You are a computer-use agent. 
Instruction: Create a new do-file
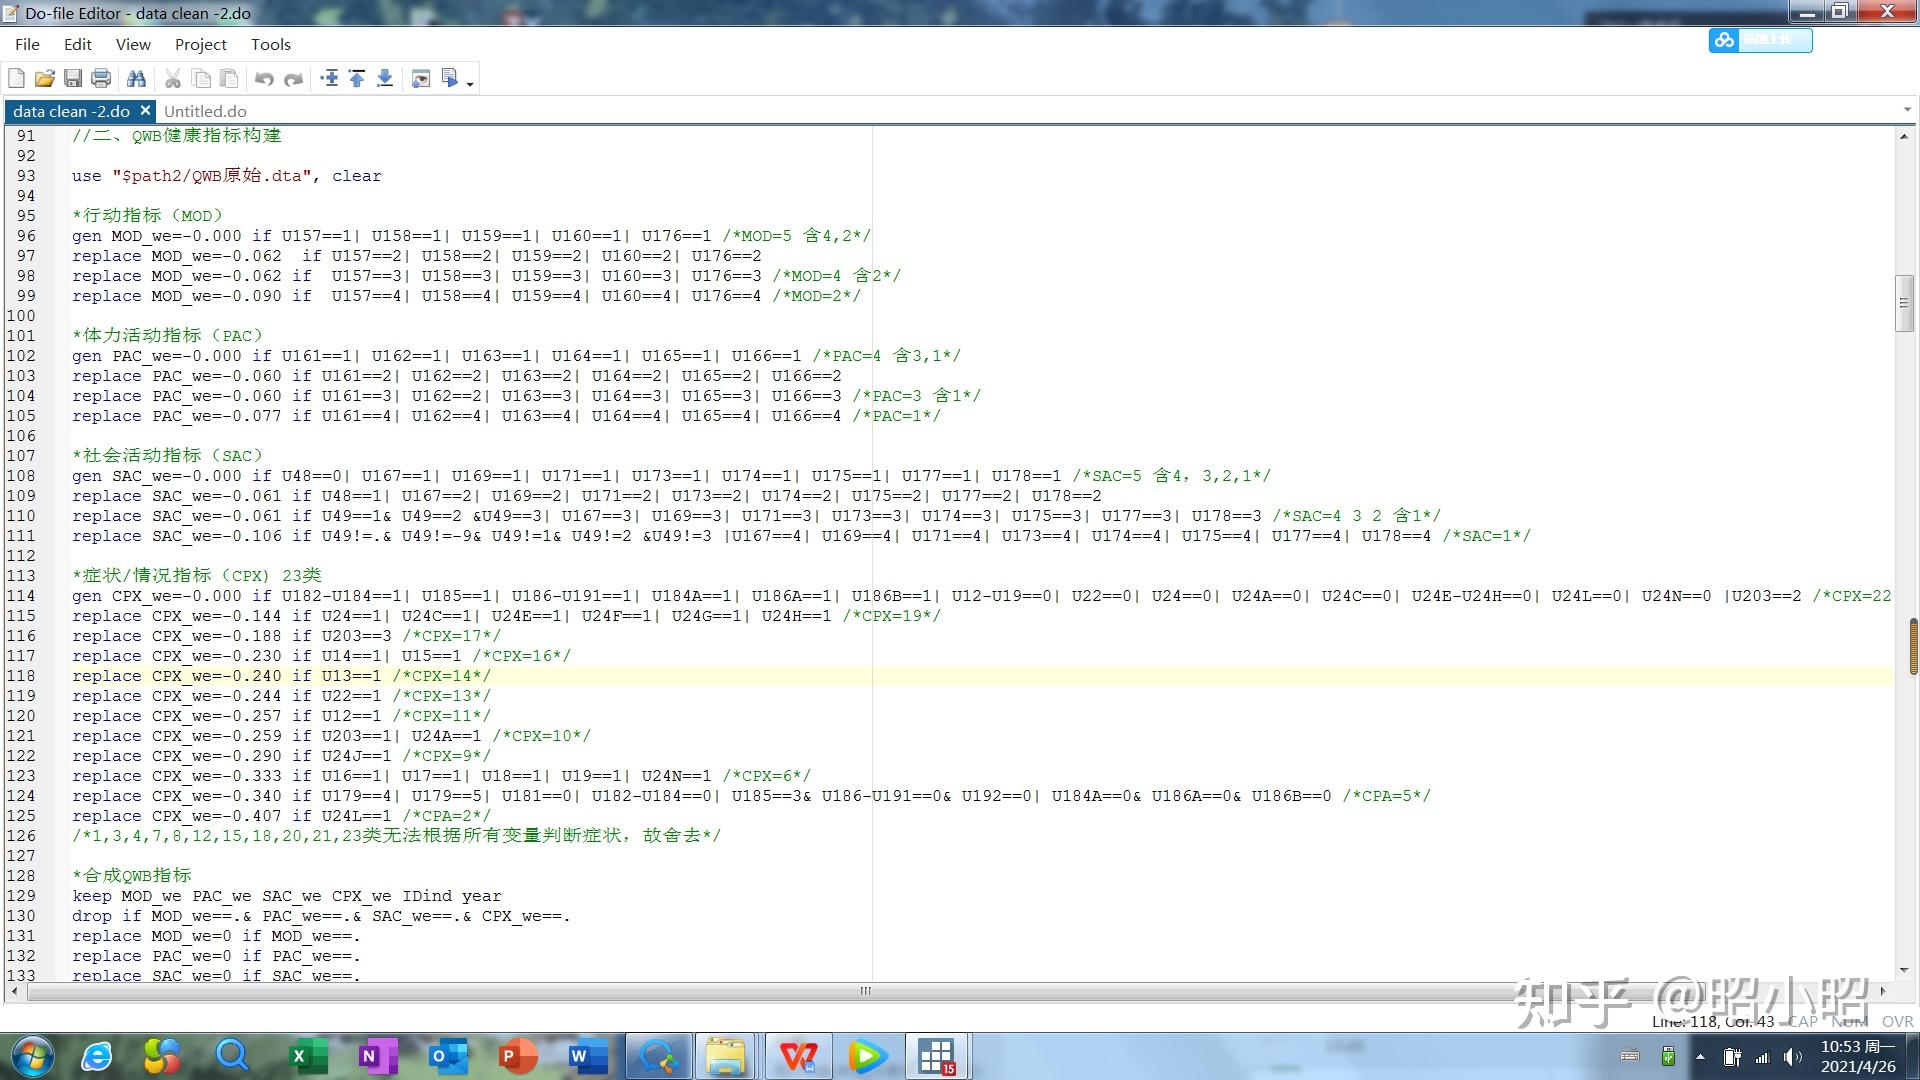(16, 78)
